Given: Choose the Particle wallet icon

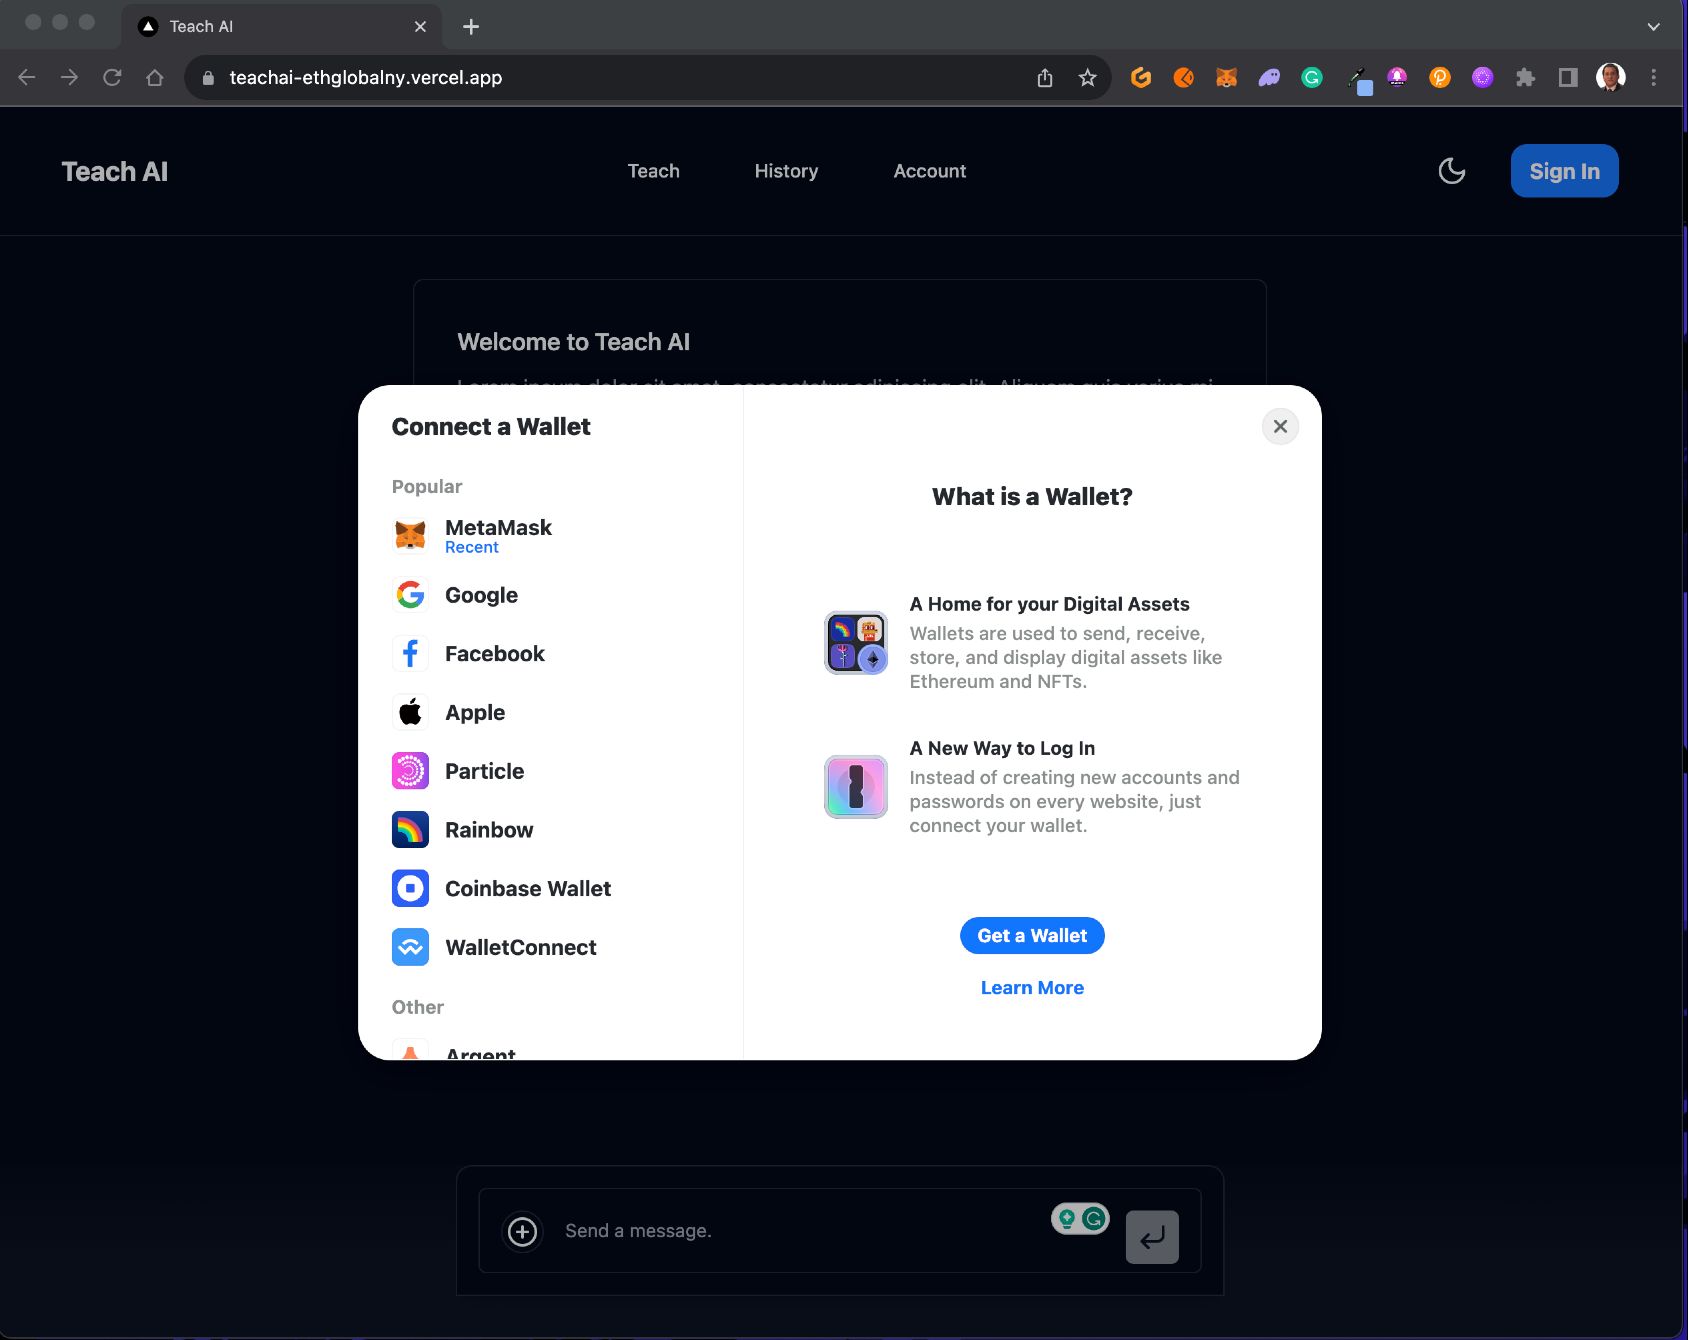Looking at the screenshot, I should (410, 771).
